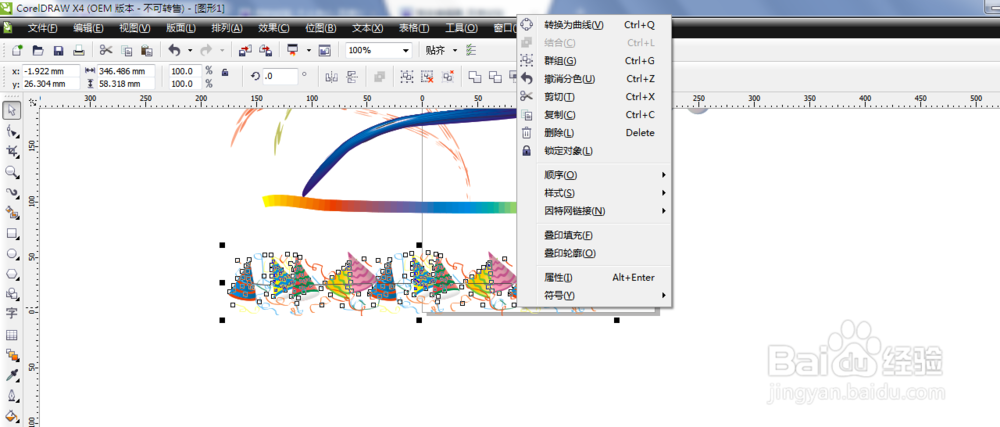This screenshot has height=427, width=1000.
Task: Select the Outline pen tool
Action: pyautogui.click(x=11, y=396)
